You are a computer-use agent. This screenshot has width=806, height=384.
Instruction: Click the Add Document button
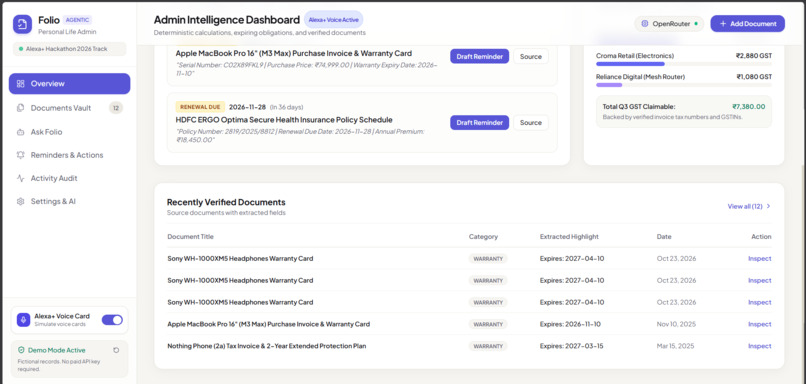pyautogui.click(x=747, y=24)
